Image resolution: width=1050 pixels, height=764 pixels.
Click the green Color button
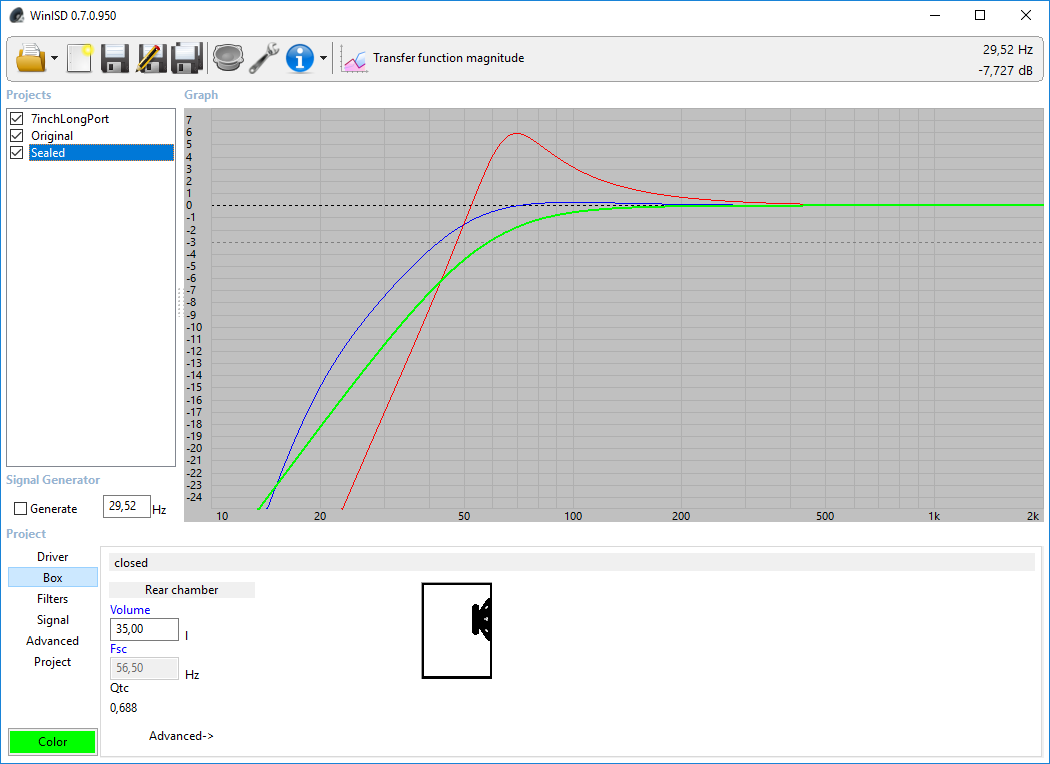[53, 741]
